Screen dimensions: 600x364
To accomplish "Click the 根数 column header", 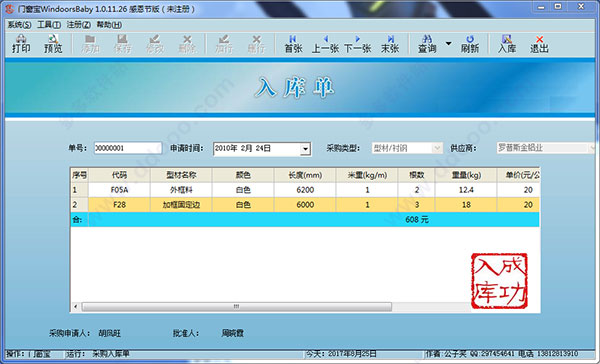I will 416,175.
